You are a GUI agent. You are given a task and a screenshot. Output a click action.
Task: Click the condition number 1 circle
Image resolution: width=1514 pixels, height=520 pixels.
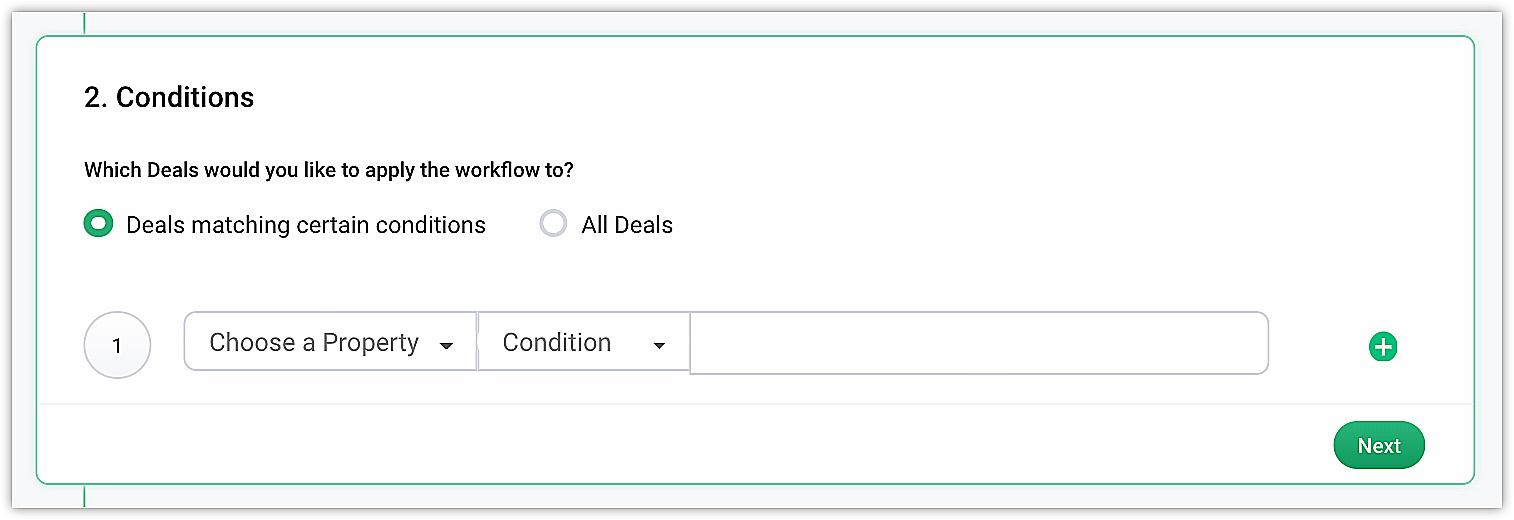click(x=117, y=346)
